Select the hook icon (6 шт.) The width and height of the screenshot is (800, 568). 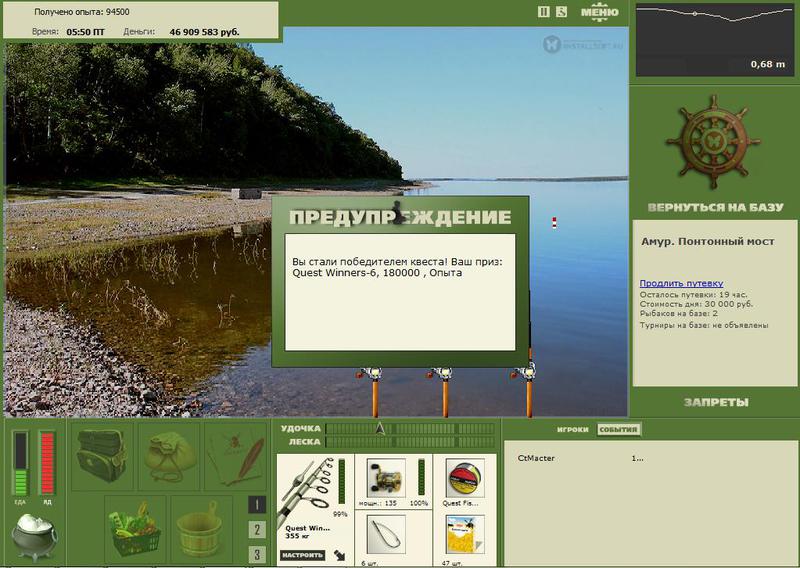click(386, 534)
